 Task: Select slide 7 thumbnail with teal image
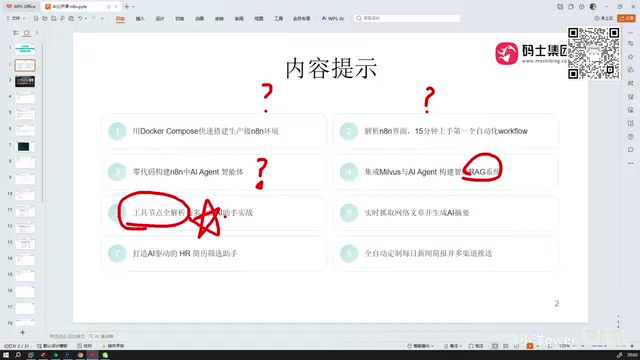coord(25,147)
